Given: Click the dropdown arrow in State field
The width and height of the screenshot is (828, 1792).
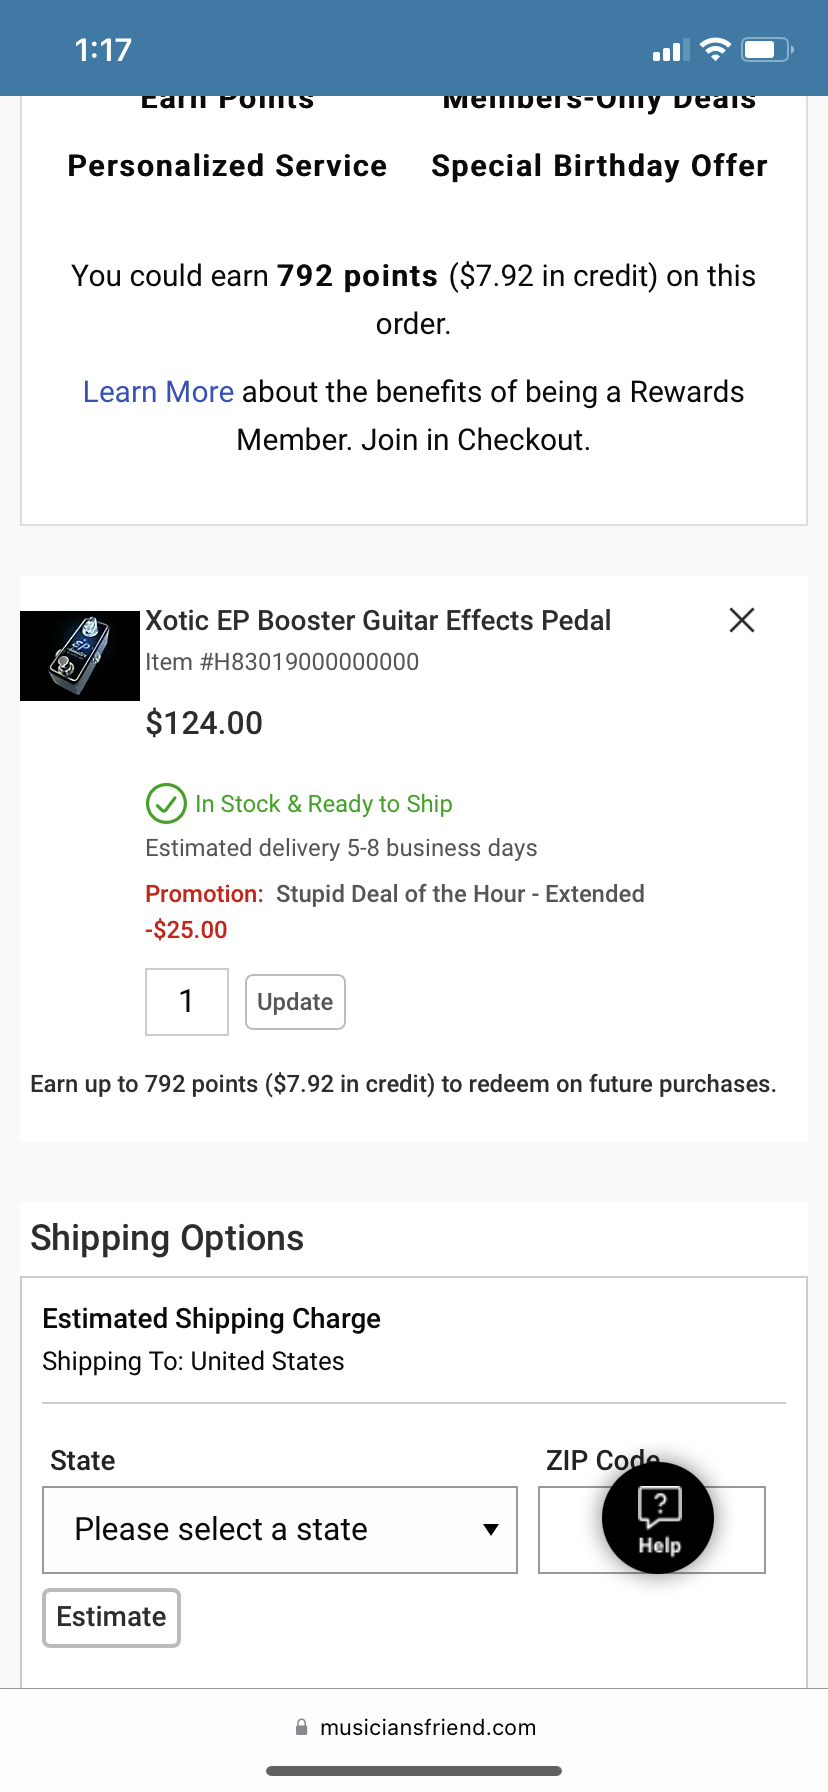Looking at the screenshot, I should [490, 1529].
